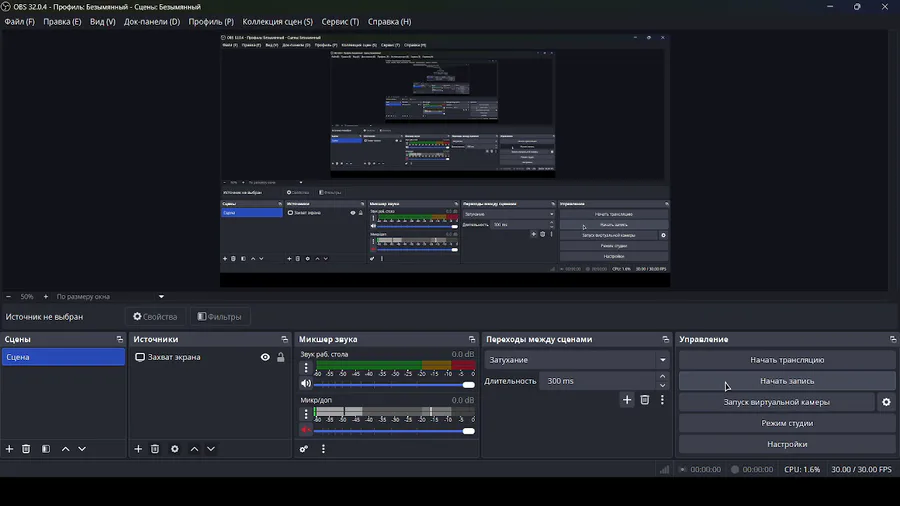900x506 pixels.
Task: Add a new scene transition
Action: 627,400
